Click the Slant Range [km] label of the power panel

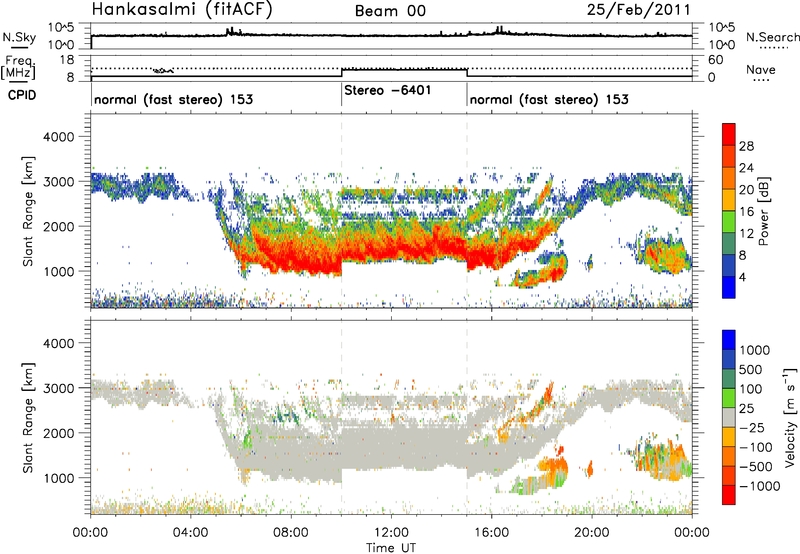[28, 211]
